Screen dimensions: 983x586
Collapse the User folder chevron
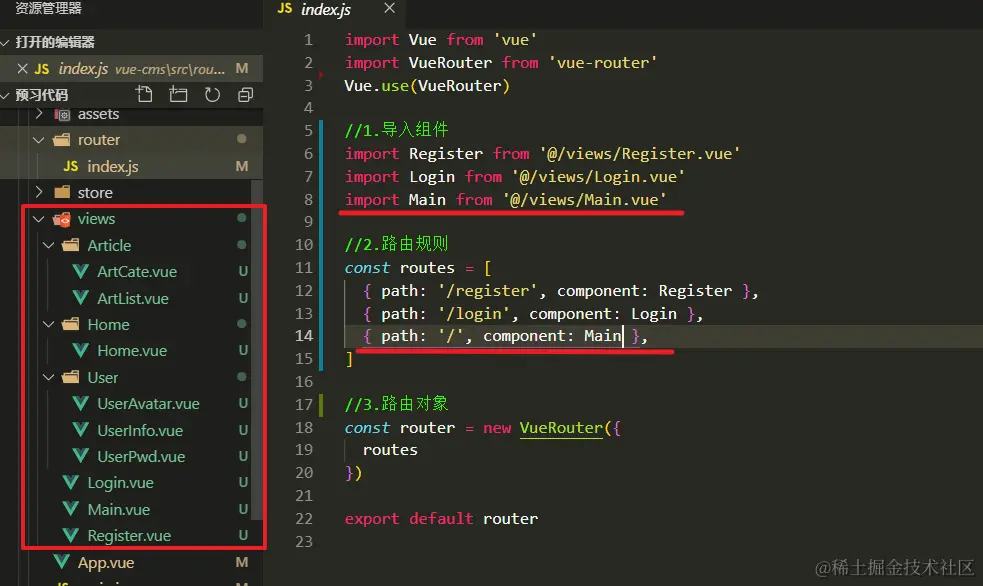(48, 377)
